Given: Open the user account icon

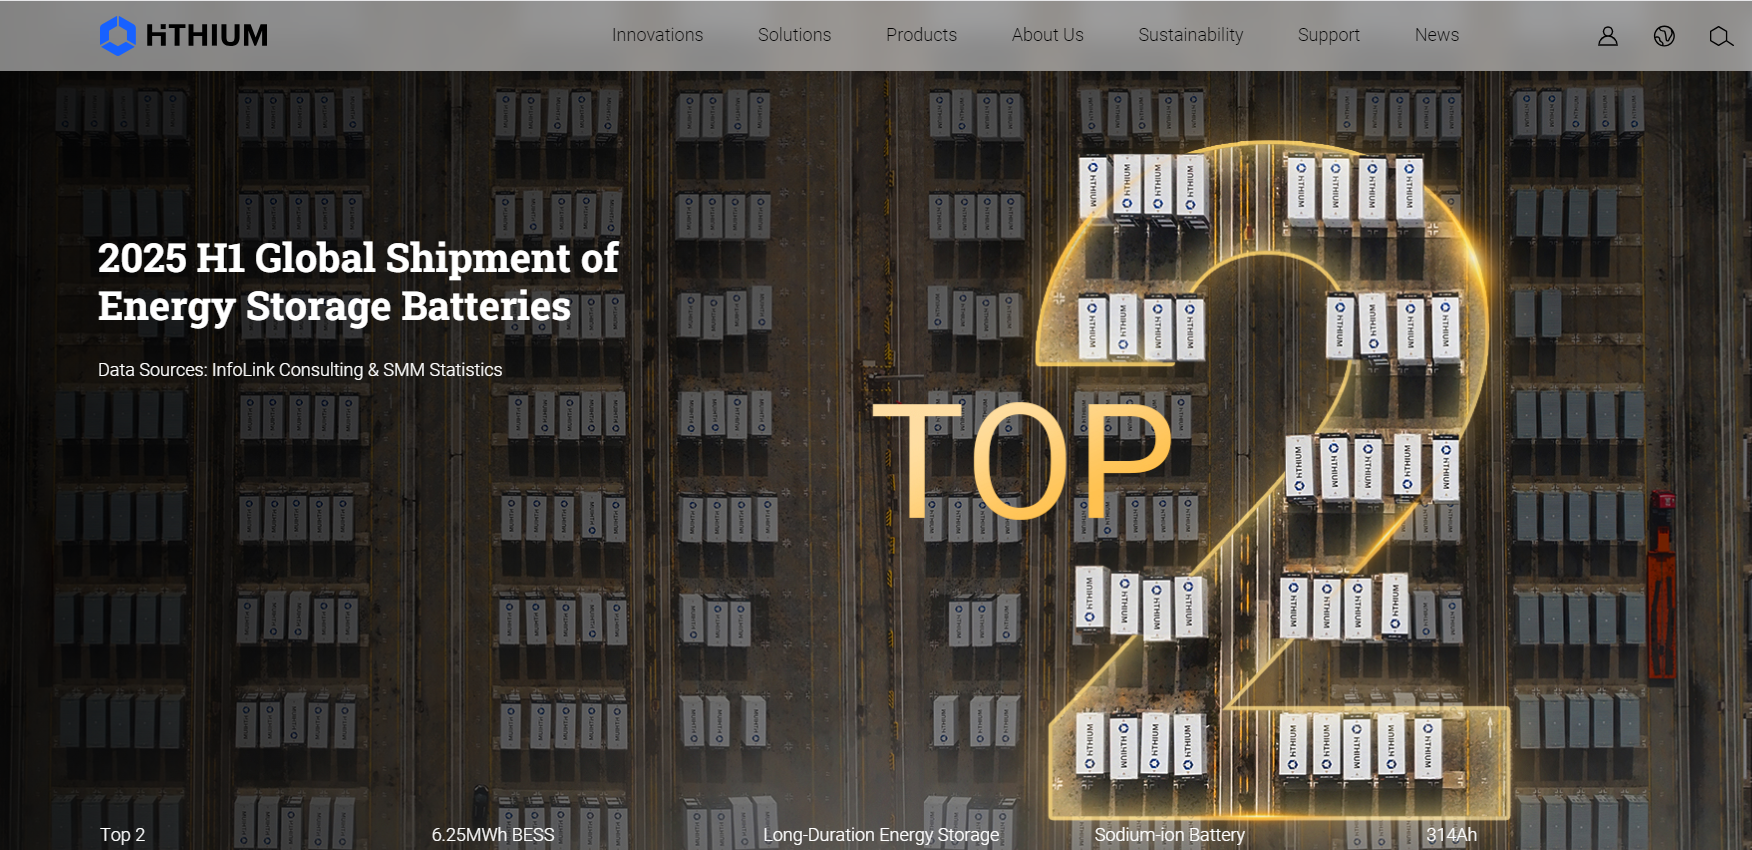Looking at the screenshot, I should coord(1607,36).
